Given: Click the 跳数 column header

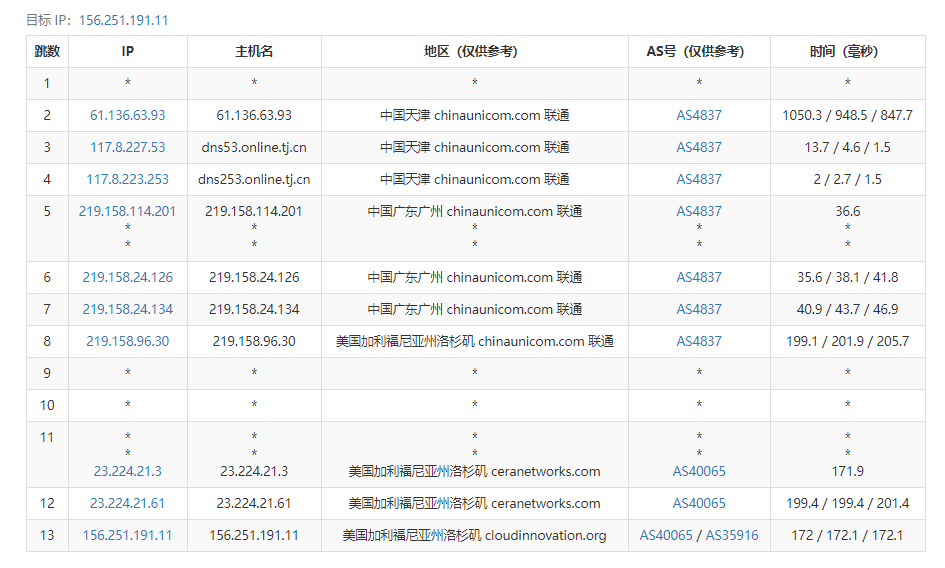Looking at the screenshot, I should pos(47,51).
